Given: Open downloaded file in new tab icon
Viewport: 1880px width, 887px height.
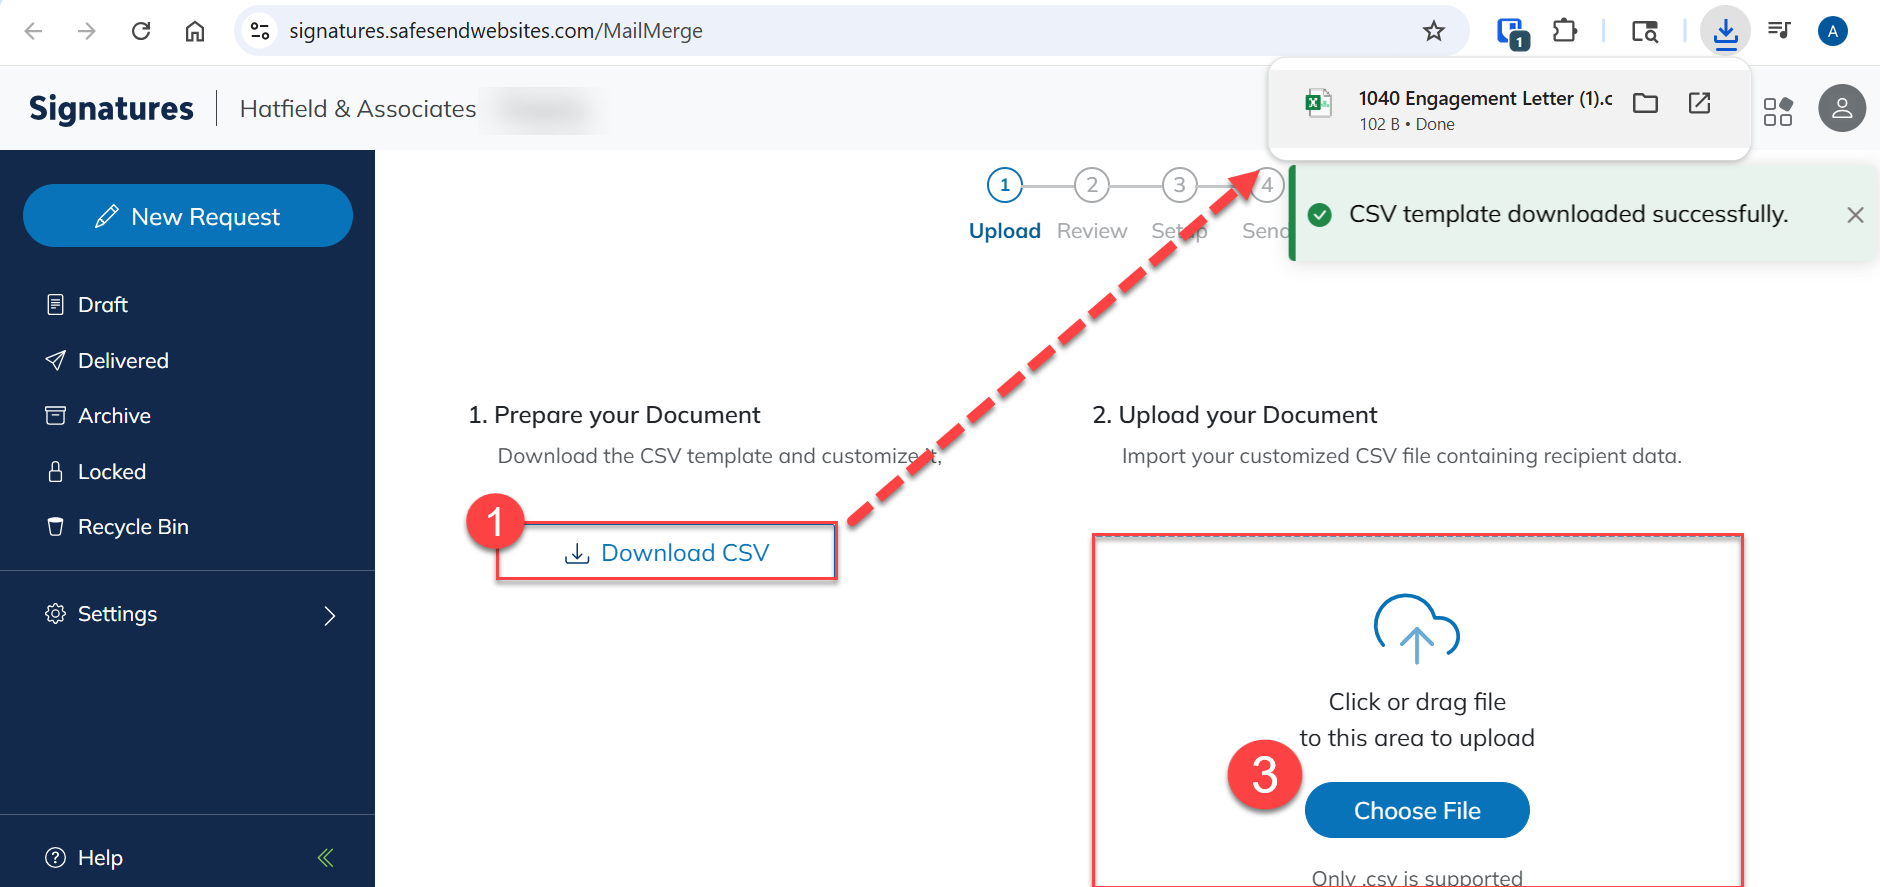Looking at the screenshot, I should tap(1699, 103).
